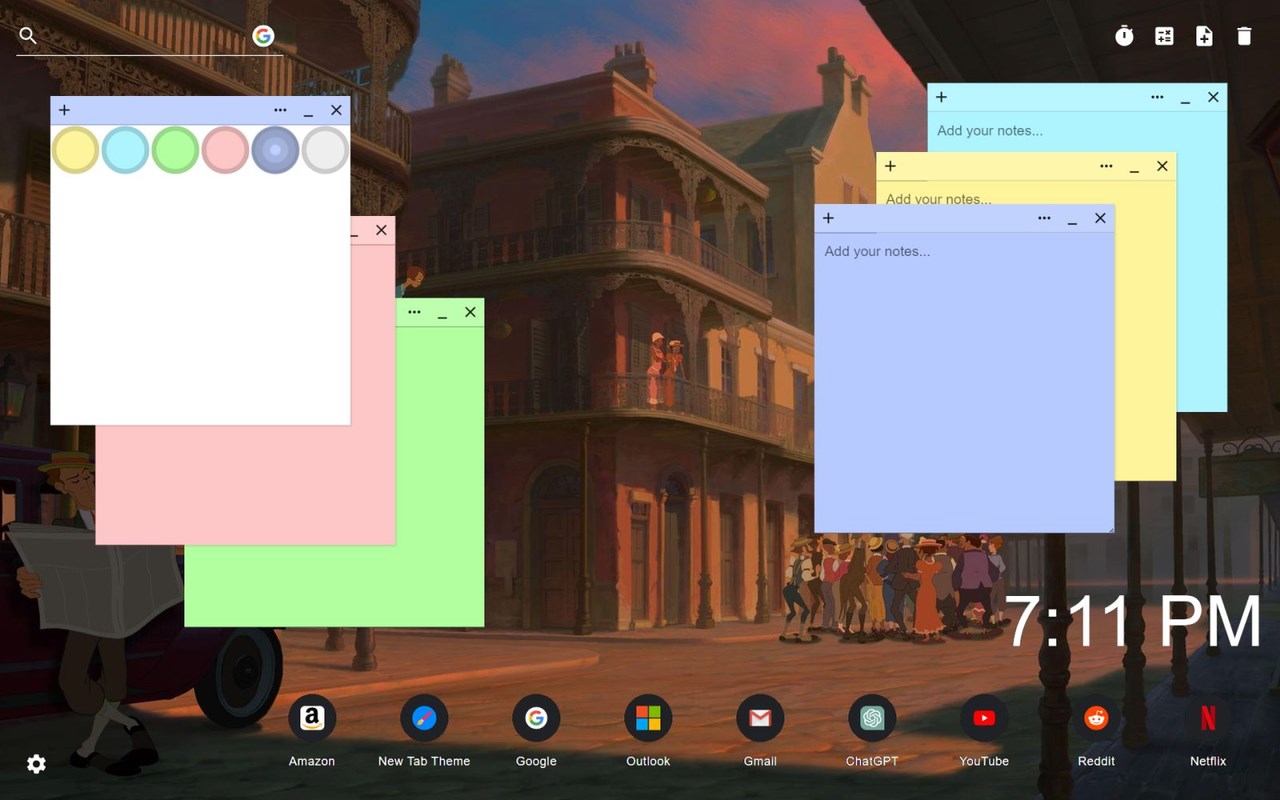Click the trash bin icon

(x=1244, y=36)
